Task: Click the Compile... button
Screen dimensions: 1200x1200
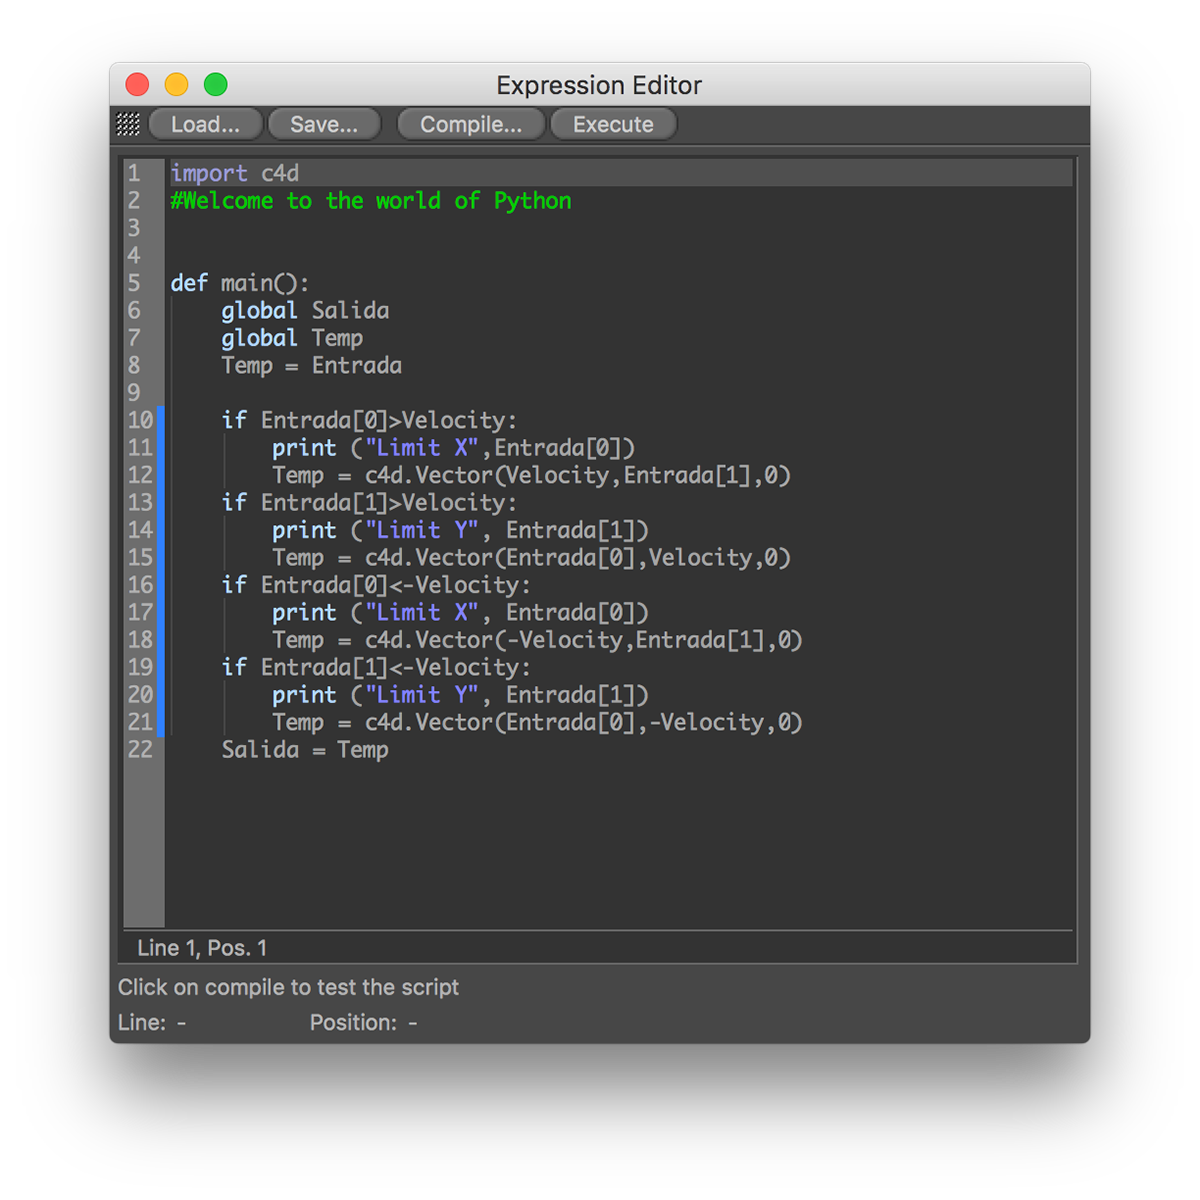Action: [x=471, y=124]
